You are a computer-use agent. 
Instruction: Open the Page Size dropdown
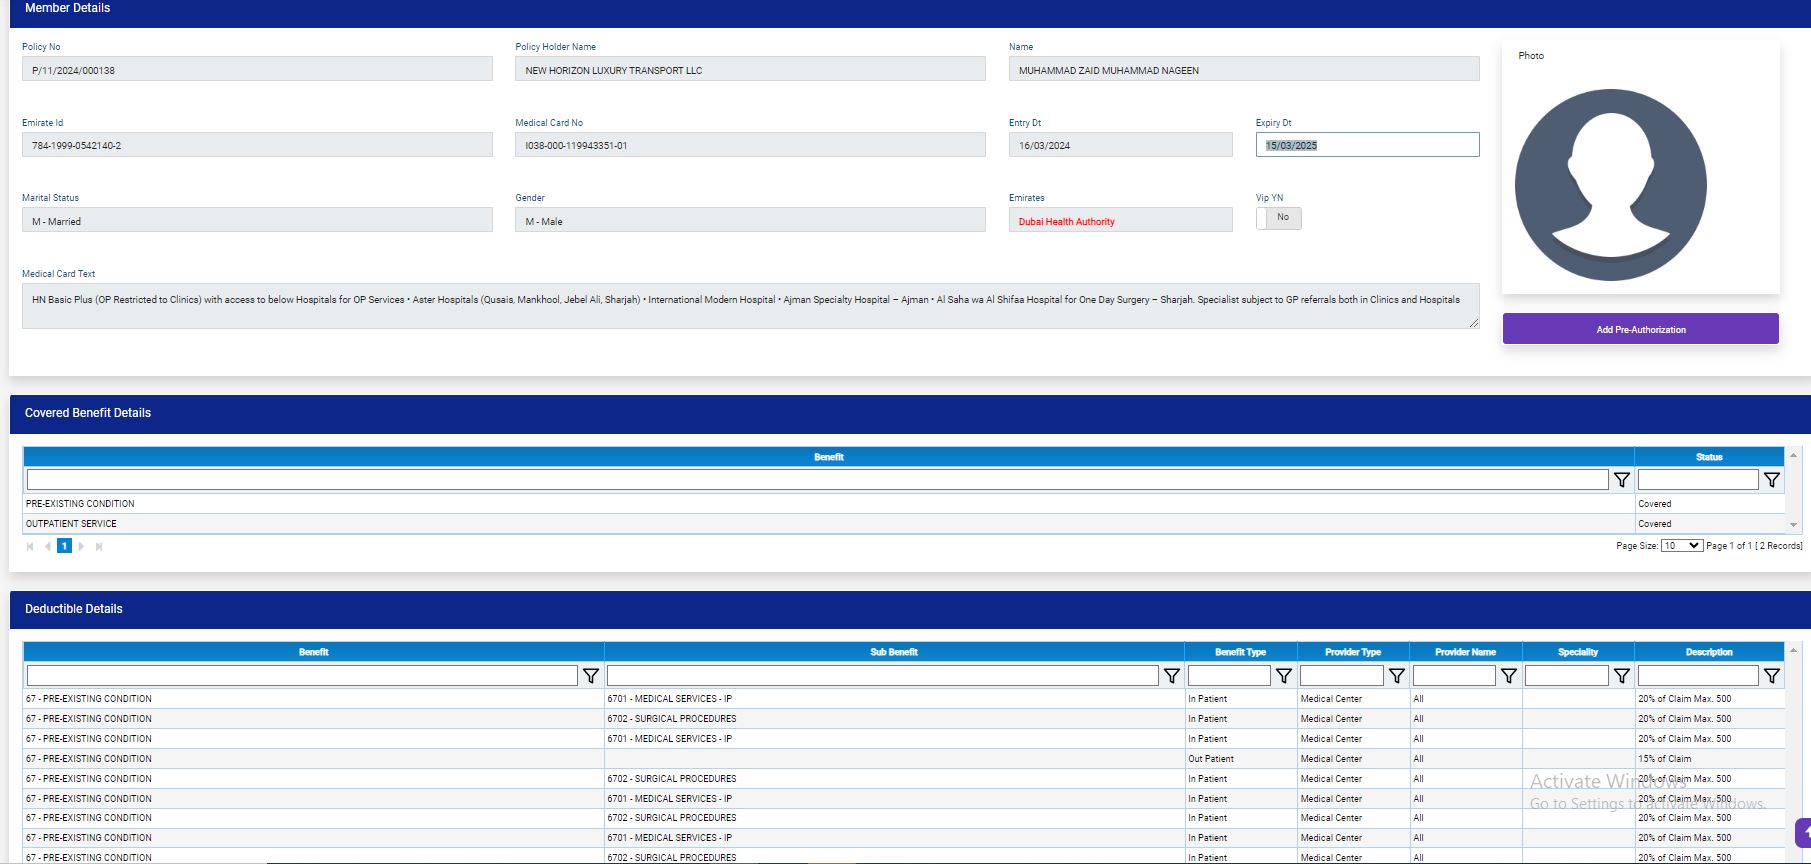click(1680, 546)
